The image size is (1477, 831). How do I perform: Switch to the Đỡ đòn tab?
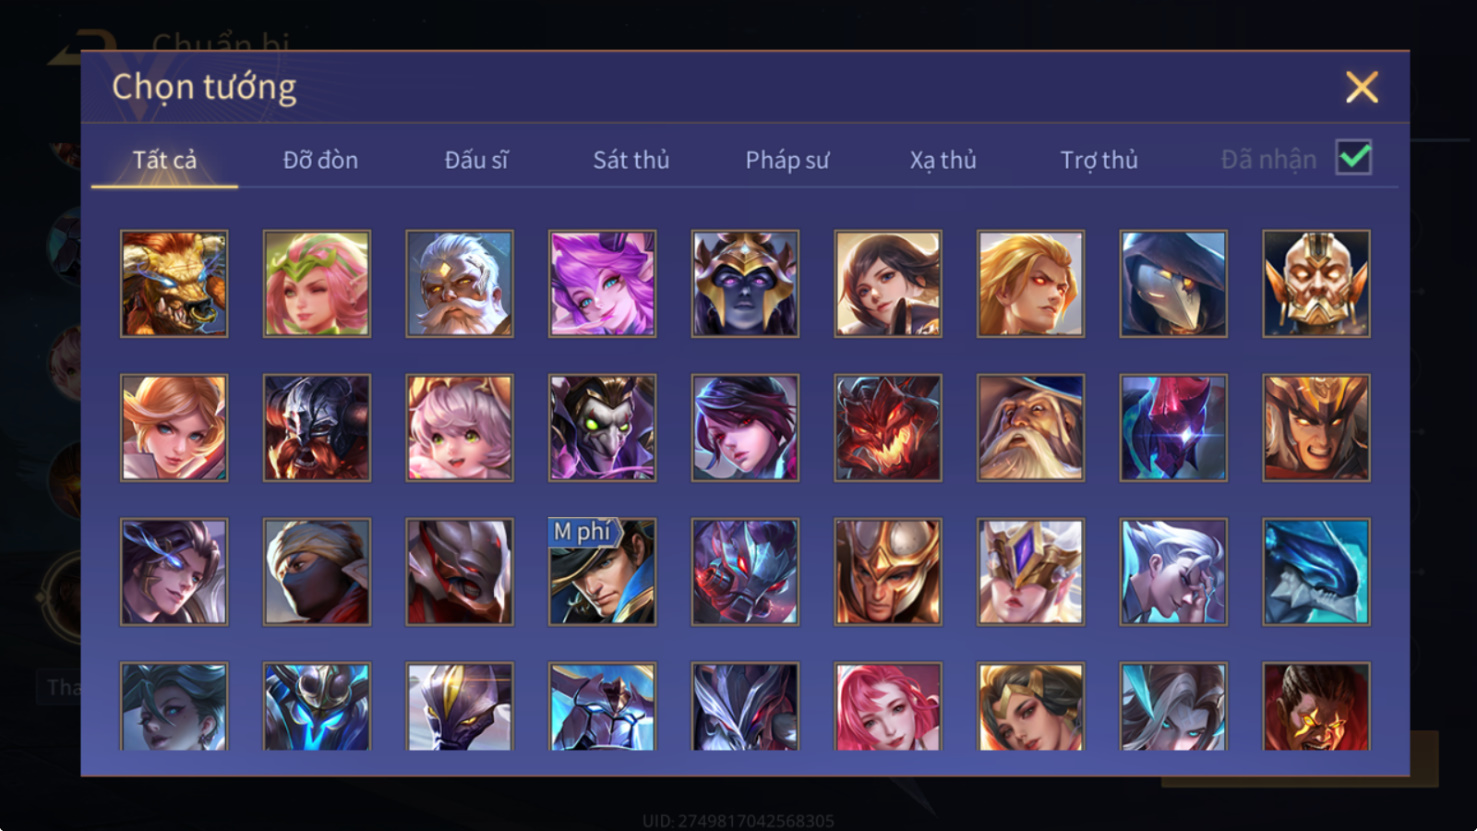(x=320, y=160)
